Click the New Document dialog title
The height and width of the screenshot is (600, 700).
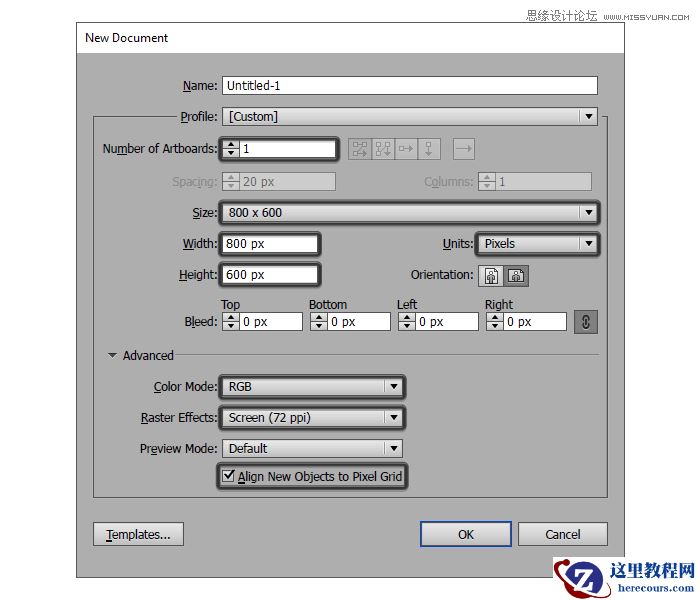pos(126,38)
